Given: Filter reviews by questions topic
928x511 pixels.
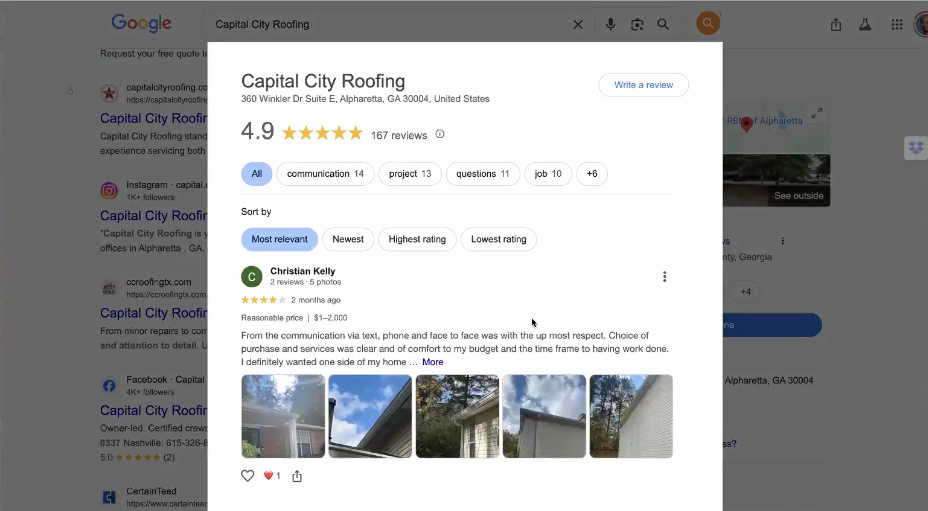Looking at the screenshot, I should [x=482, y=173].
